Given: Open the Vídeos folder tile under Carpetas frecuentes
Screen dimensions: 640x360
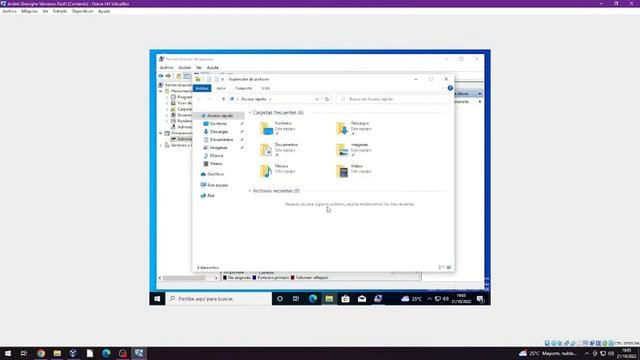Looking at the screenshot, I should click(x=353, y=171).
